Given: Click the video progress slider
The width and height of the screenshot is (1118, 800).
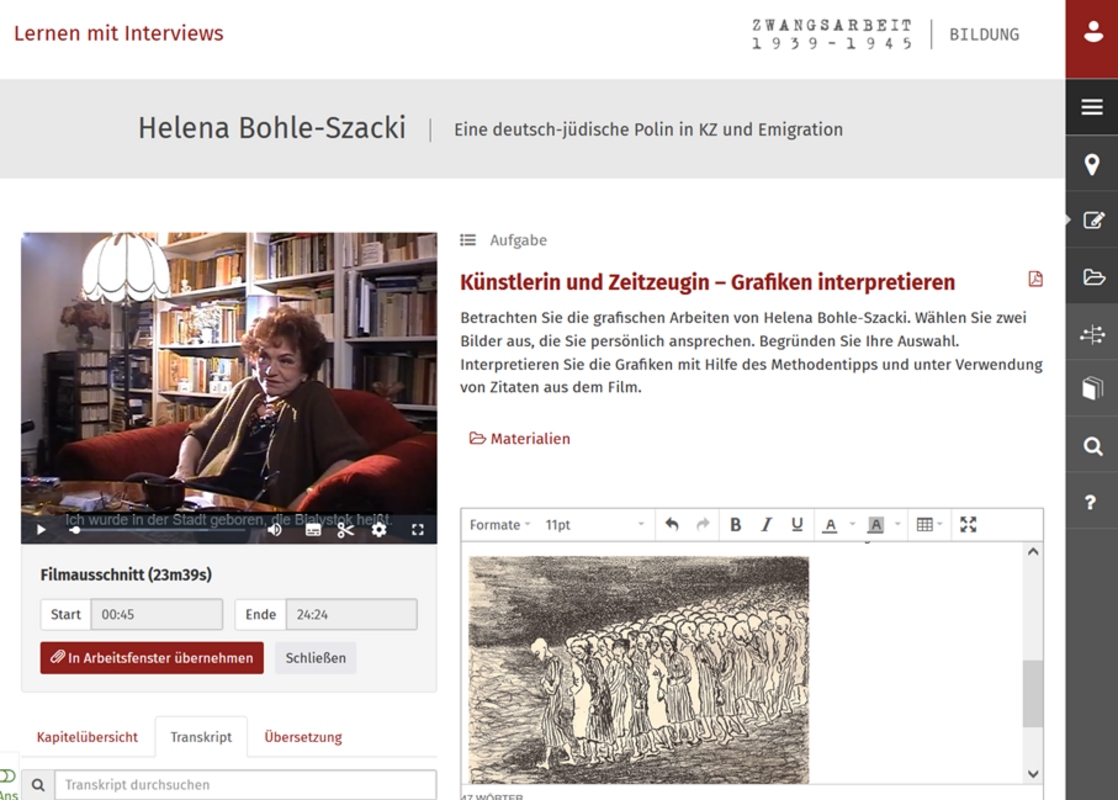Looking at the screenshot, I should [160, 530].
